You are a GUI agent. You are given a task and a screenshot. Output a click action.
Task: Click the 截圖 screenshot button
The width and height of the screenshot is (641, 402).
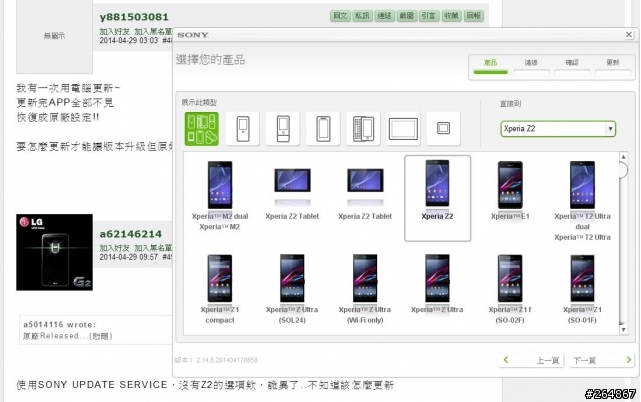(407, 16)
